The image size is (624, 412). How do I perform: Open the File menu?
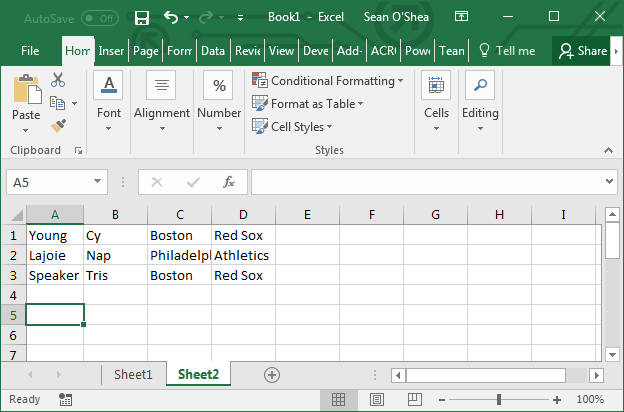pyautogui.click(x=30, y=51)
